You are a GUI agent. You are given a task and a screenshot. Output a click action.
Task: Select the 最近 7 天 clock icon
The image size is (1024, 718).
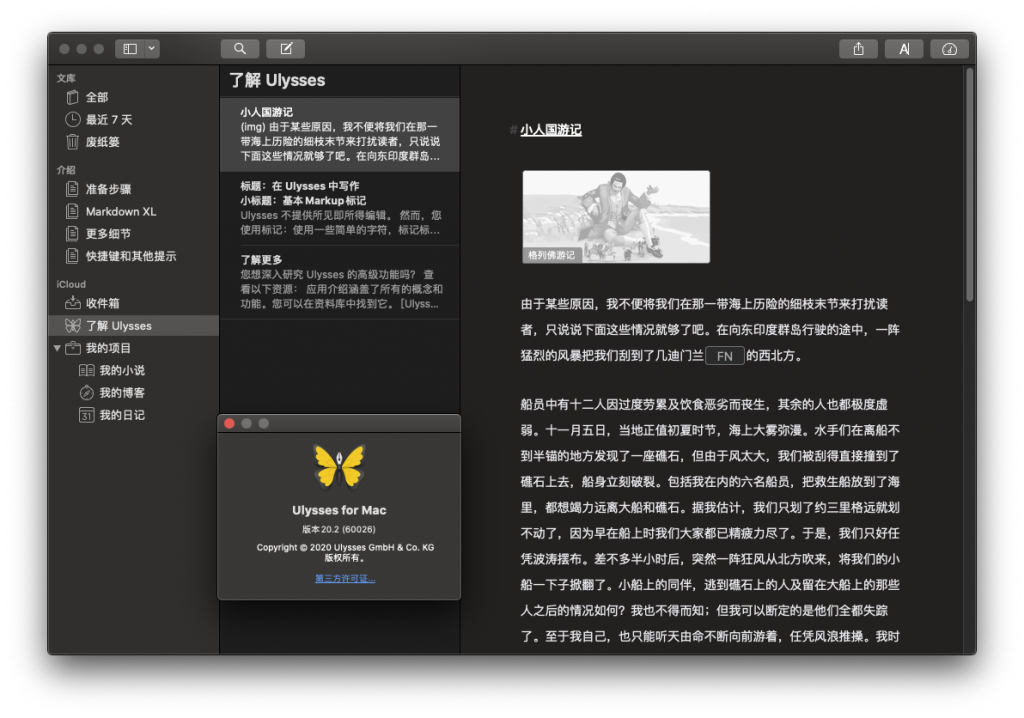(x=72, y=120)
